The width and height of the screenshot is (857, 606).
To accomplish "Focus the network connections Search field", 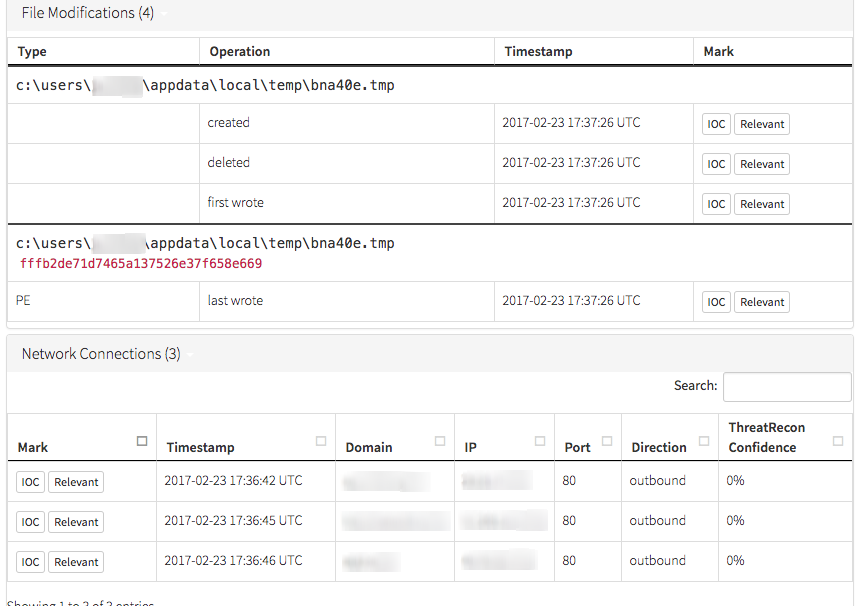I will coord(786,387).
